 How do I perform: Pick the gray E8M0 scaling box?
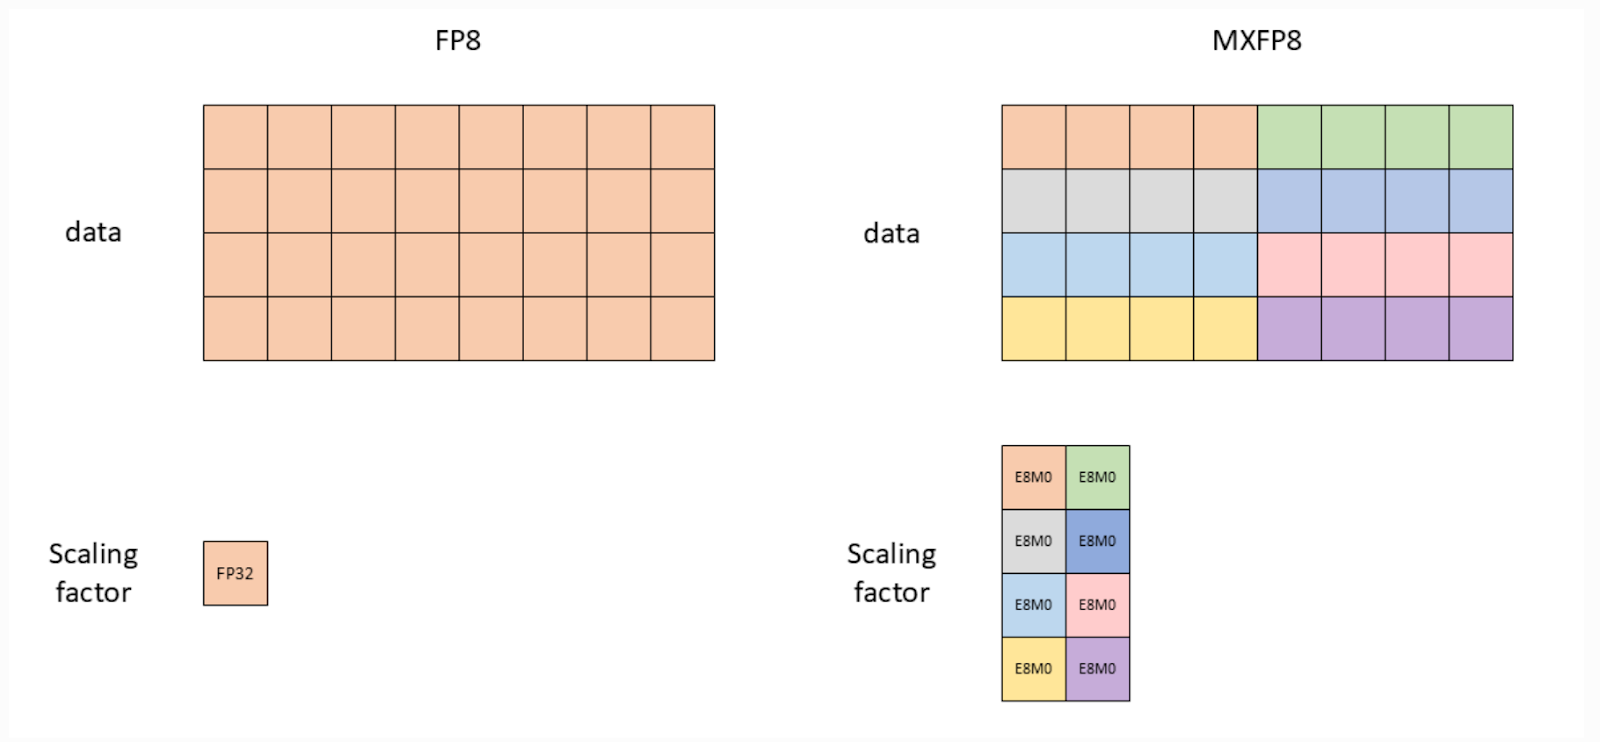point(1033,541)
